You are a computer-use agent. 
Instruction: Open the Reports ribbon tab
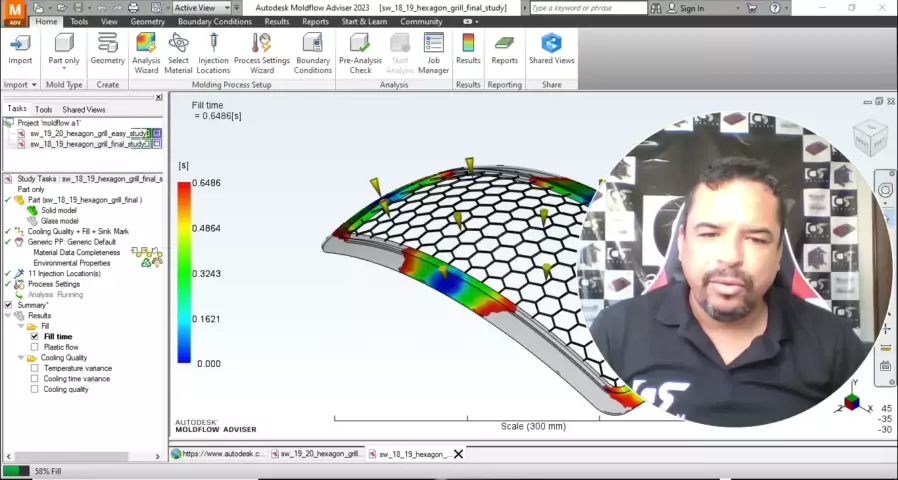pos(315,21)
